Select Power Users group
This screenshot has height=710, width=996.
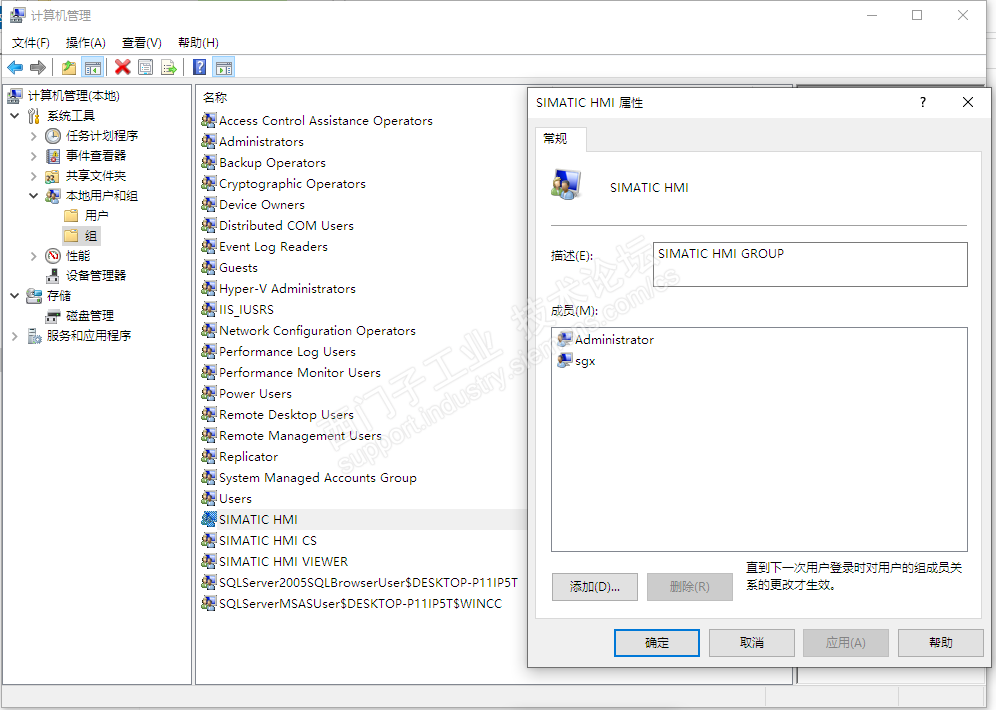pyautogui.click(x=255, y=393)
